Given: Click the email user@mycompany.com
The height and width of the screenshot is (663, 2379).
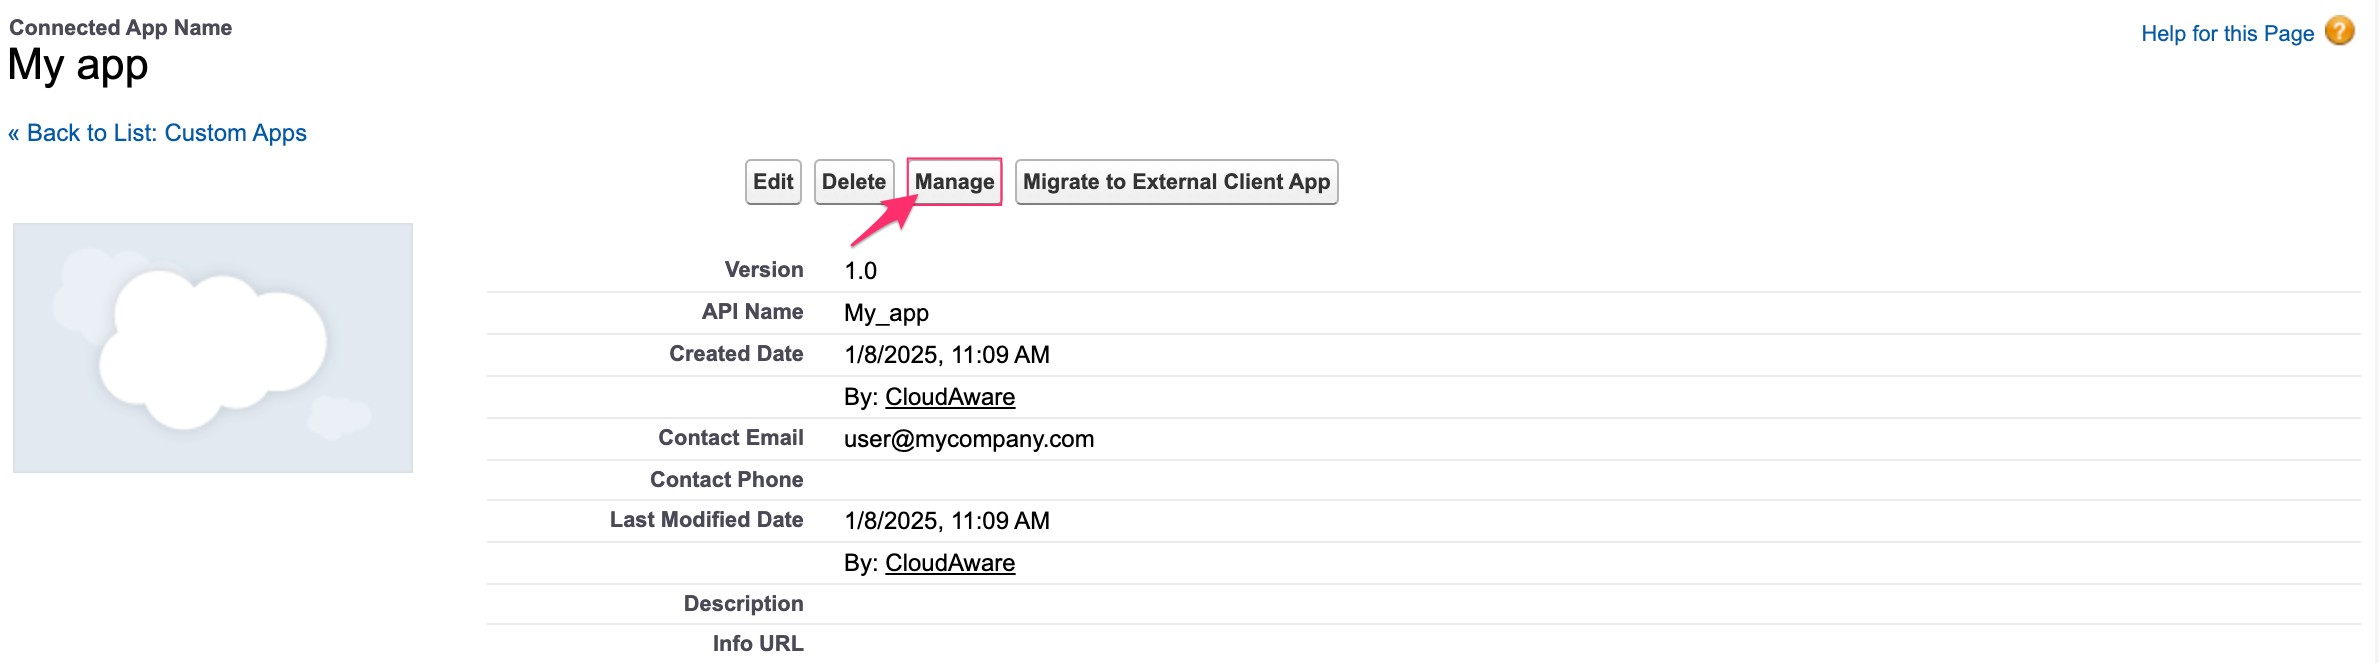Looking at the screenshot, I should [968, 439].
